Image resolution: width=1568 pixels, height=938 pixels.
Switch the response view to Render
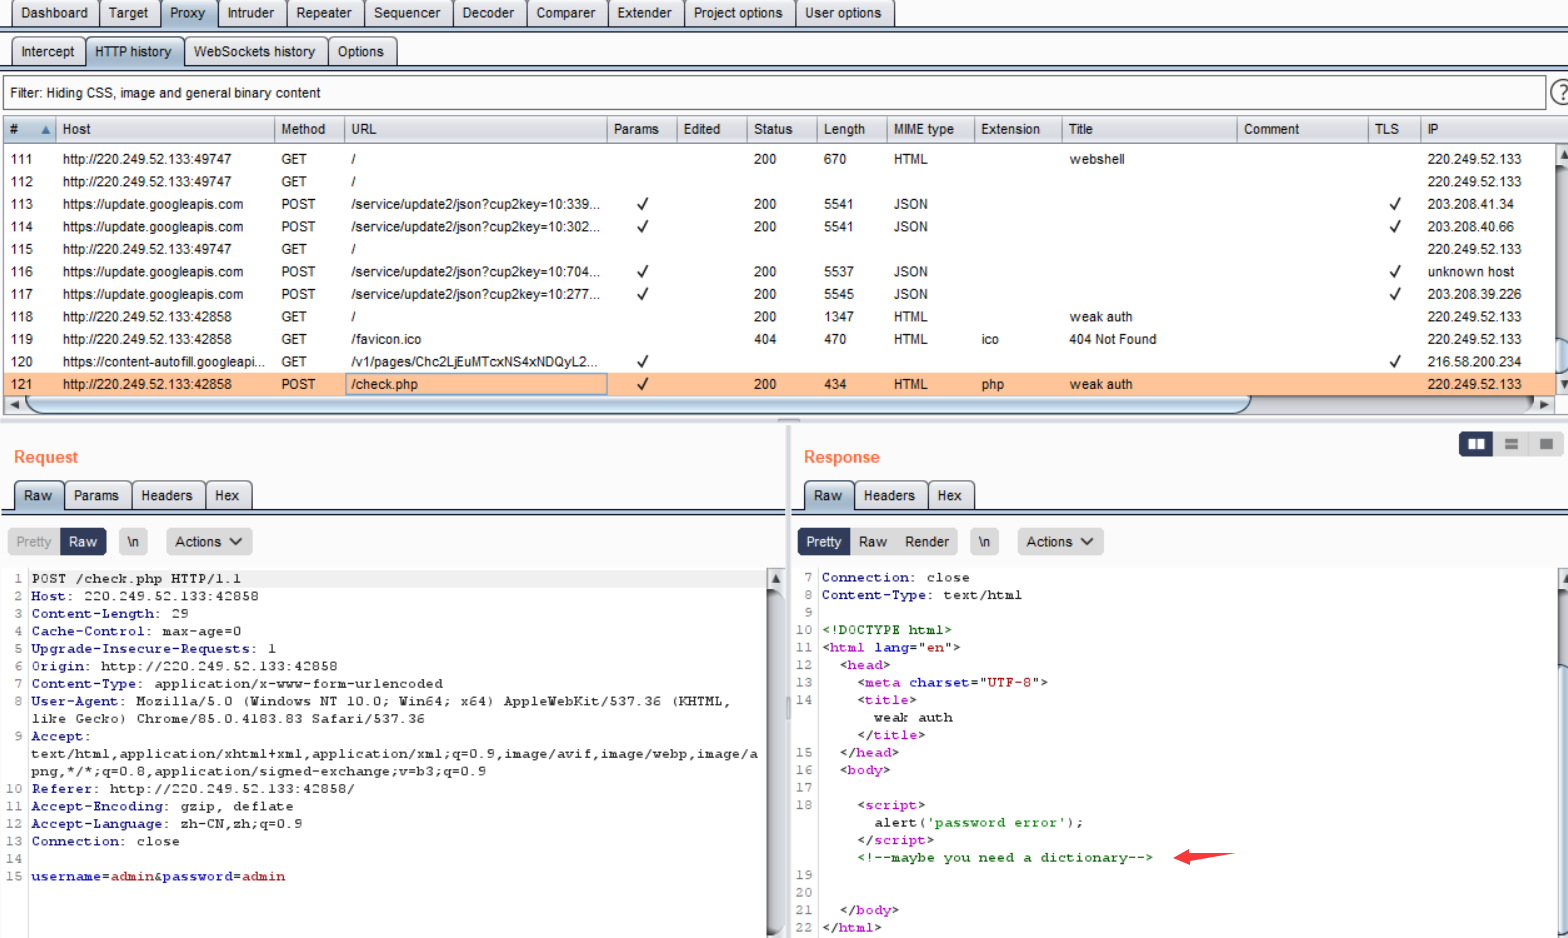(x=926, y=542)
